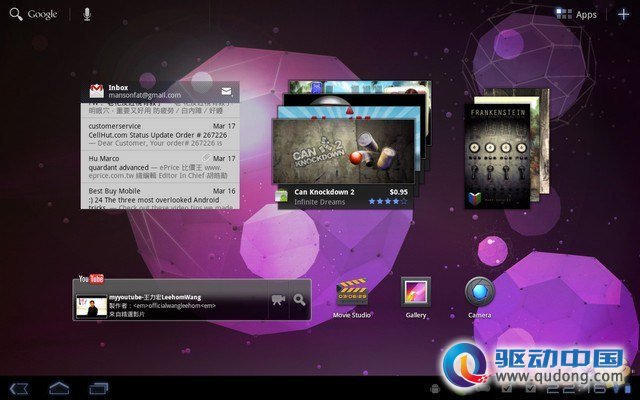Screen dimensions: 640x400
Task: Open the YouTube logo on the widget
Action: coord(91,279)
